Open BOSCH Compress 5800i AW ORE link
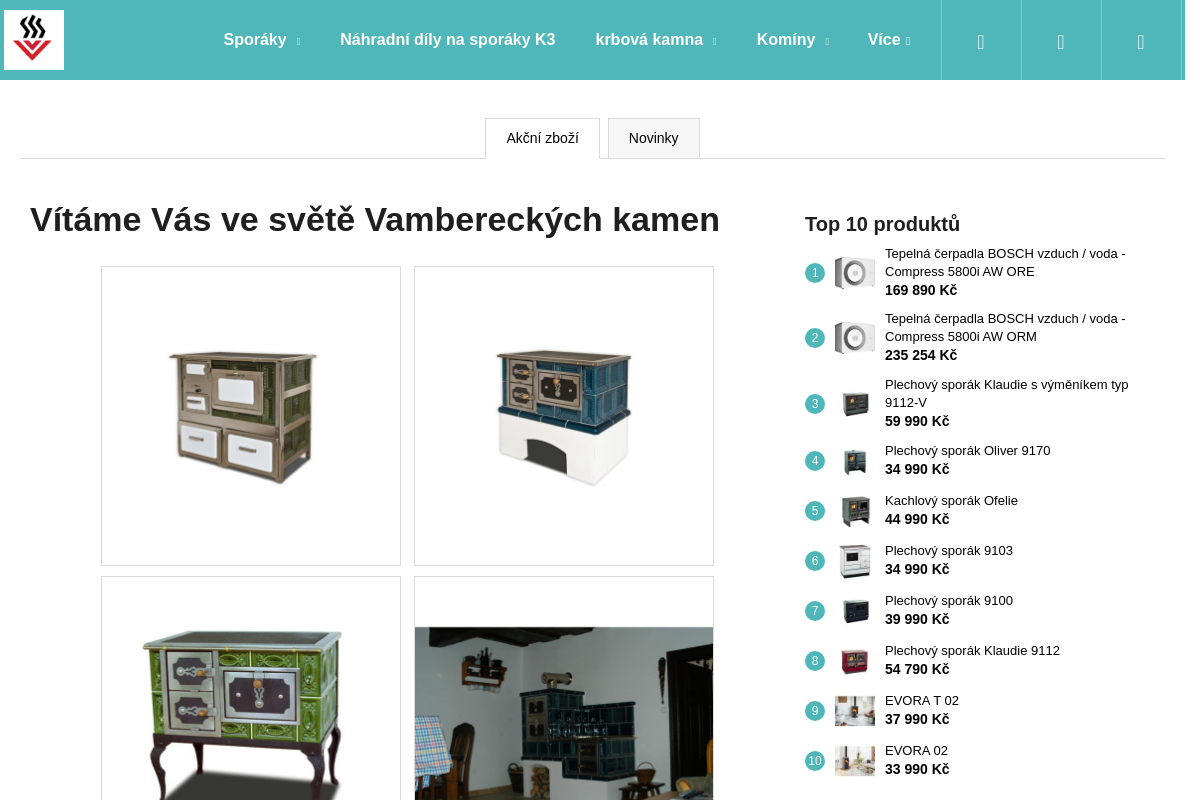Viewport: 1200px width, 800px height. [x=1005, y=263]
